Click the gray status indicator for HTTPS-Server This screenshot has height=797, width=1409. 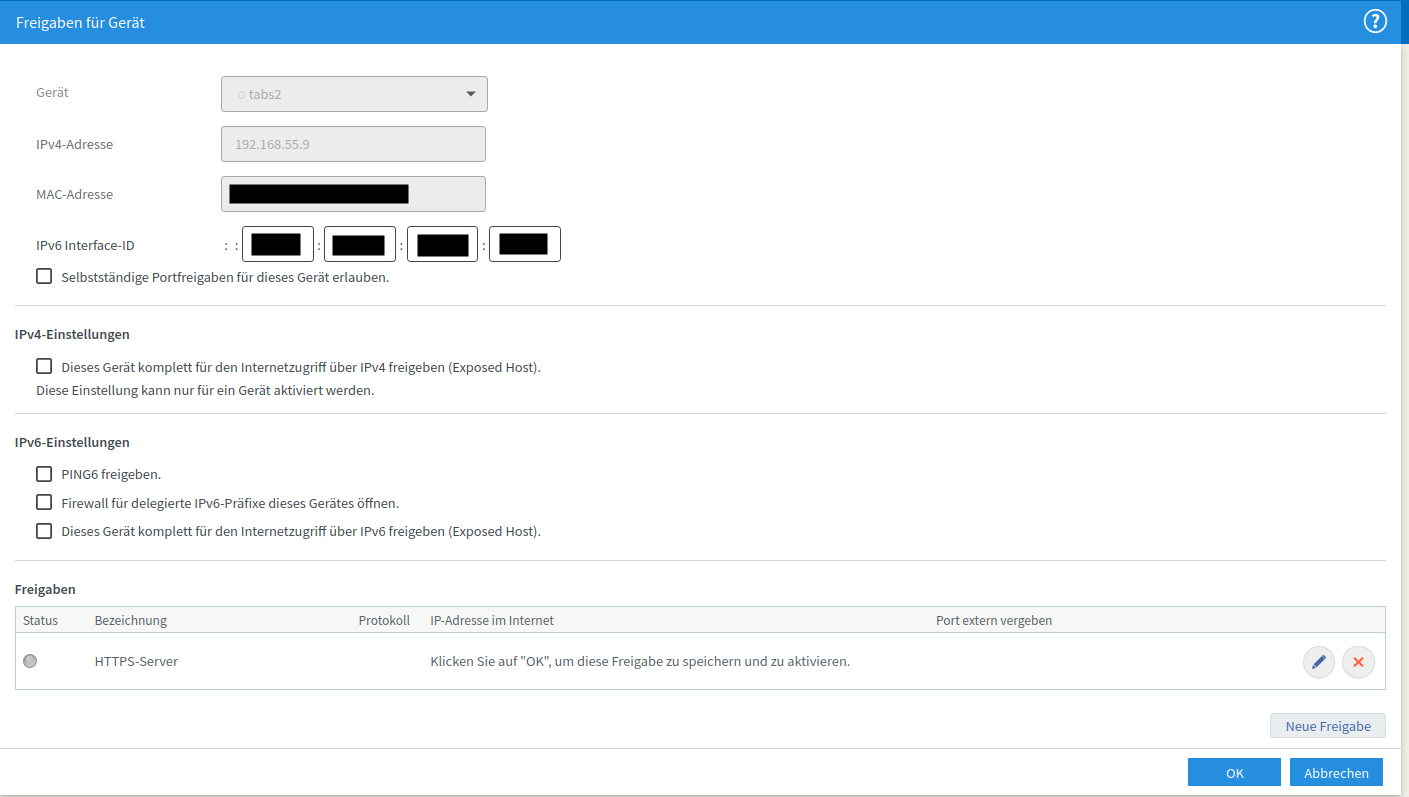pos(30,661)
